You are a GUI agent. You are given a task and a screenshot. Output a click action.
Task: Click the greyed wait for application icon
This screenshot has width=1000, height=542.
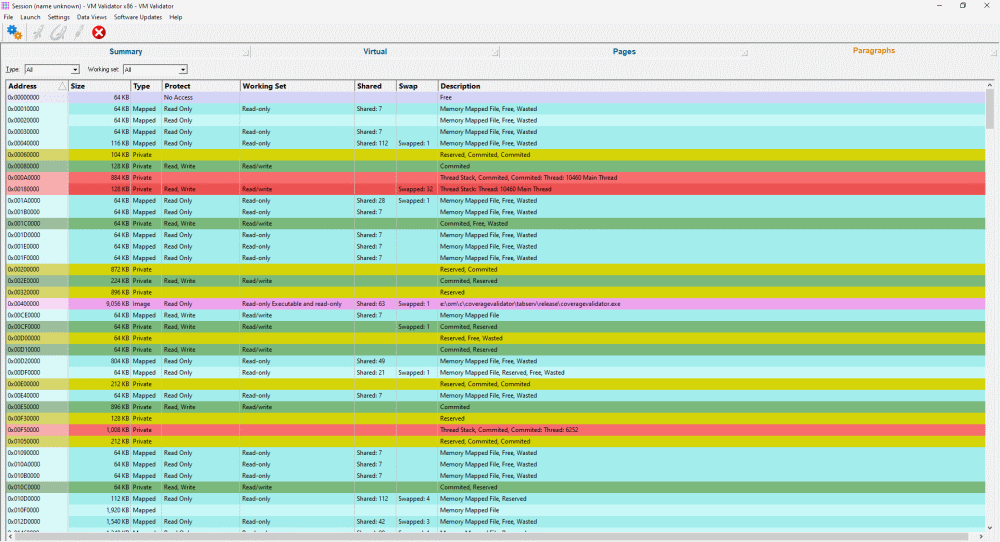79,33
